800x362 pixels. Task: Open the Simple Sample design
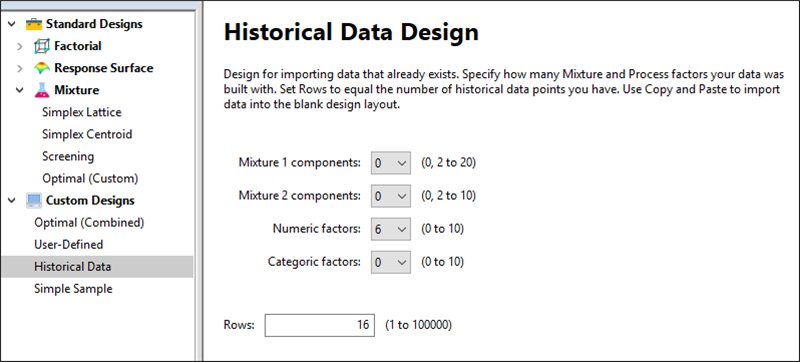(x=73, y=289)
